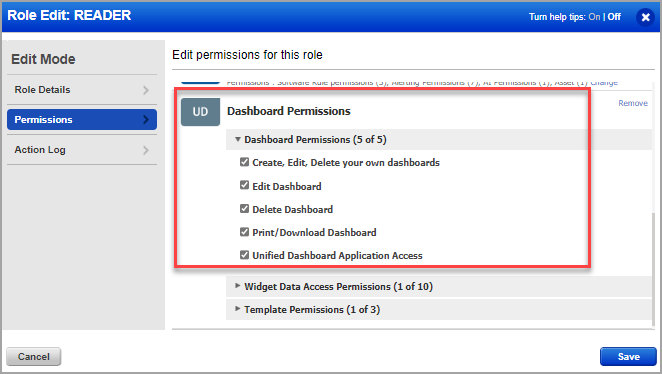Close the Role Edit dialog
Viewport: 662px width, 374px height.
click(645, 17)
